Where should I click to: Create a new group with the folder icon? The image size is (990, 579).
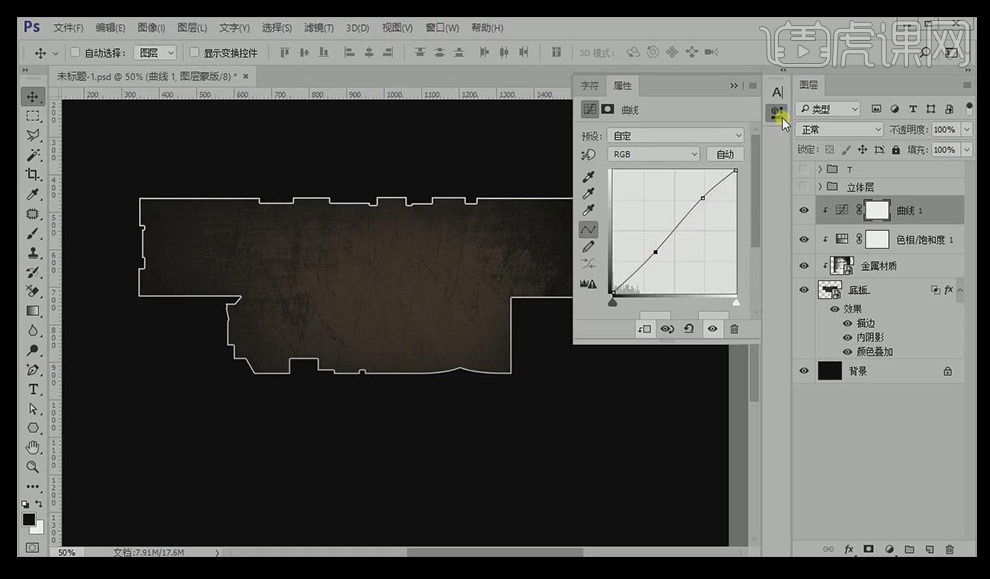[909, 549]
